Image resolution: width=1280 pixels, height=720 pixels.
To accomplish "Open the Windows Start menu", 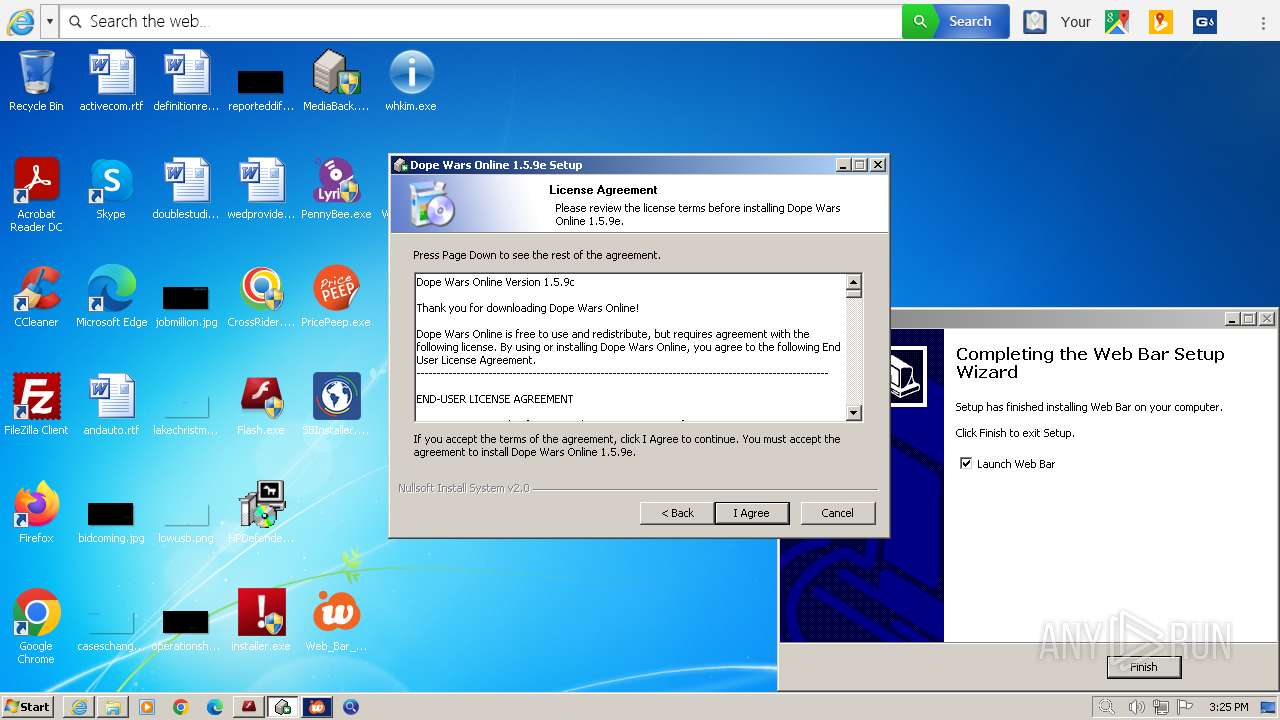I will pyautogui.click(x=27, y=707).
